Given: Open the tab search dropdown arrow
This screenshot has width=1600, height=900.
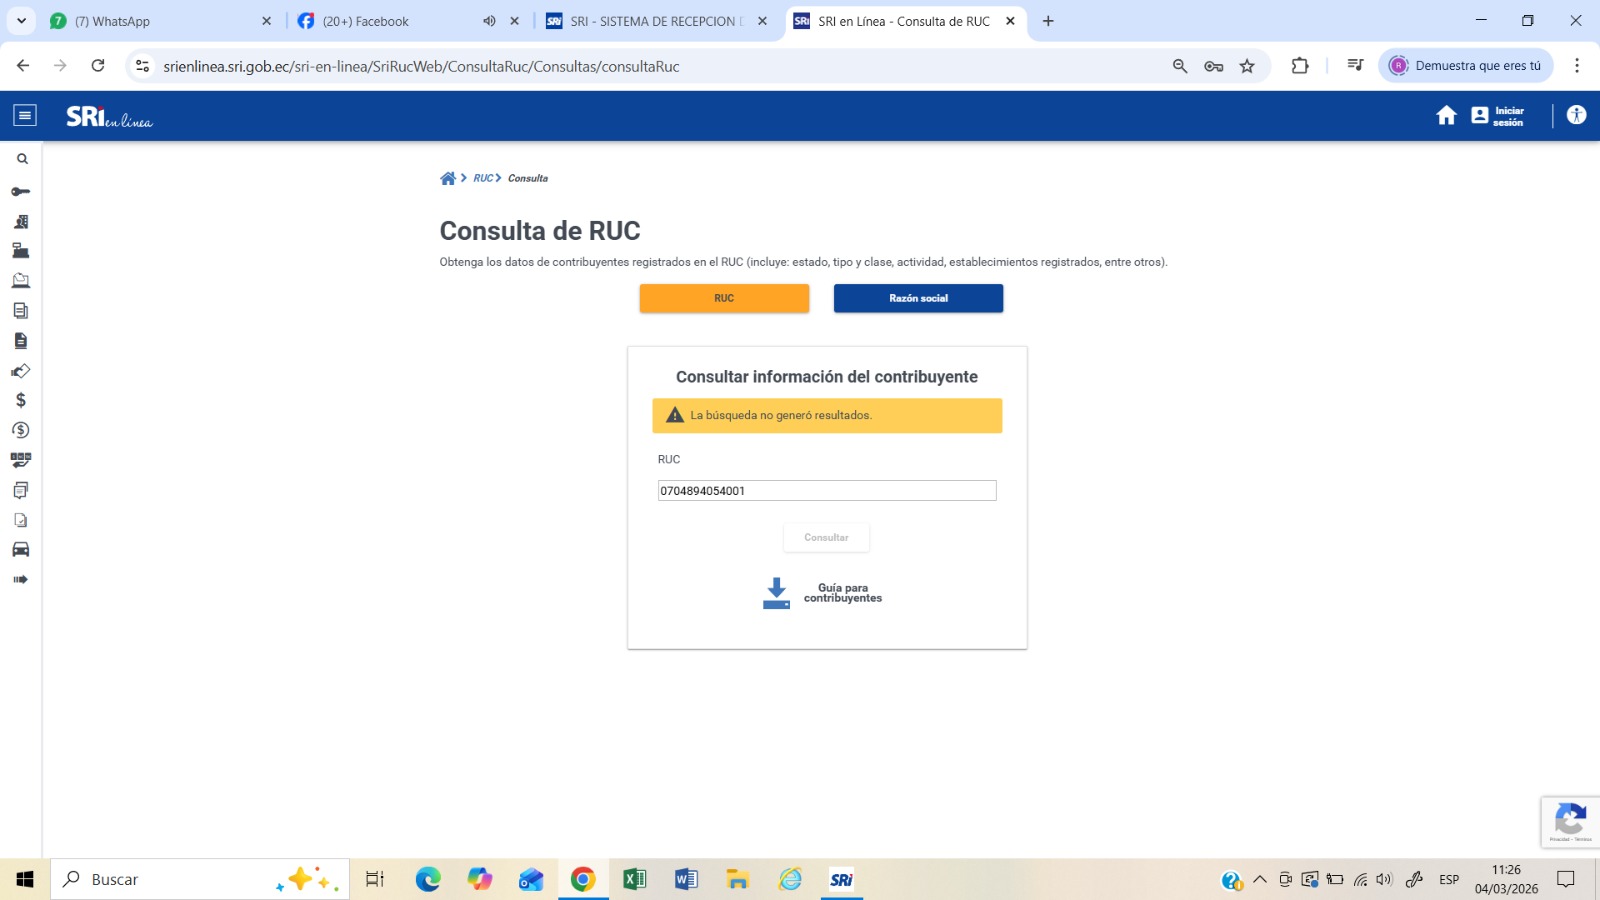Looking at the screenshot, I should pos(21,21).
